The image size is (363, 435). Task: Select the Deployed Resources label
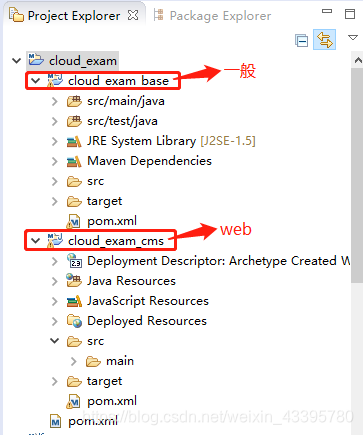coord(147,321)
